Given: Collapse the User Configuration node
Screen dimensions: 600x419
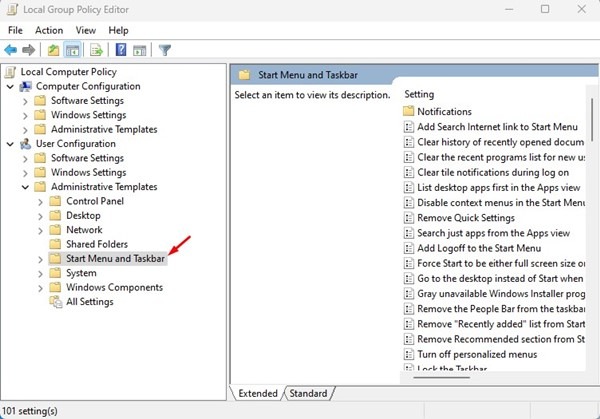Looking at the screenshot, I should click(x=9, y=144).
